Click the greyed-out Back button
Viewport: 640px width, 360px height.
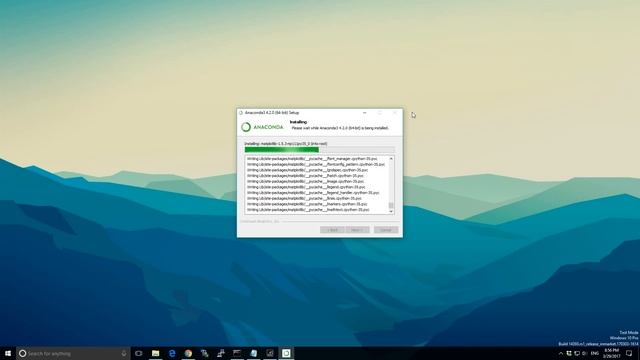click(332, 230)
